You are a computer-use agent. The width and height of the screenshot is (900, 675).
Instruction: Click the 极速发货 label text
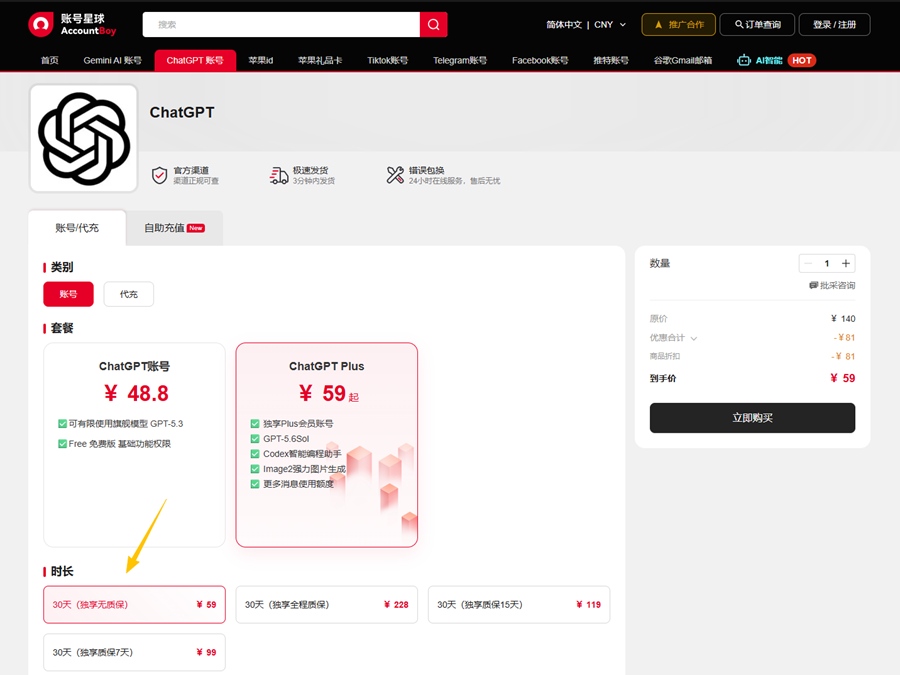(311, 170)
